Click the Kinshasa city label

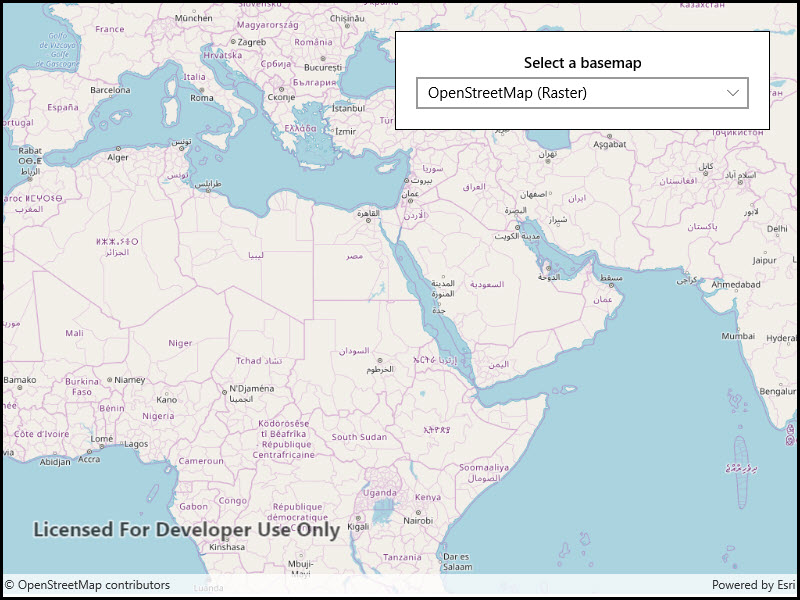227,547
